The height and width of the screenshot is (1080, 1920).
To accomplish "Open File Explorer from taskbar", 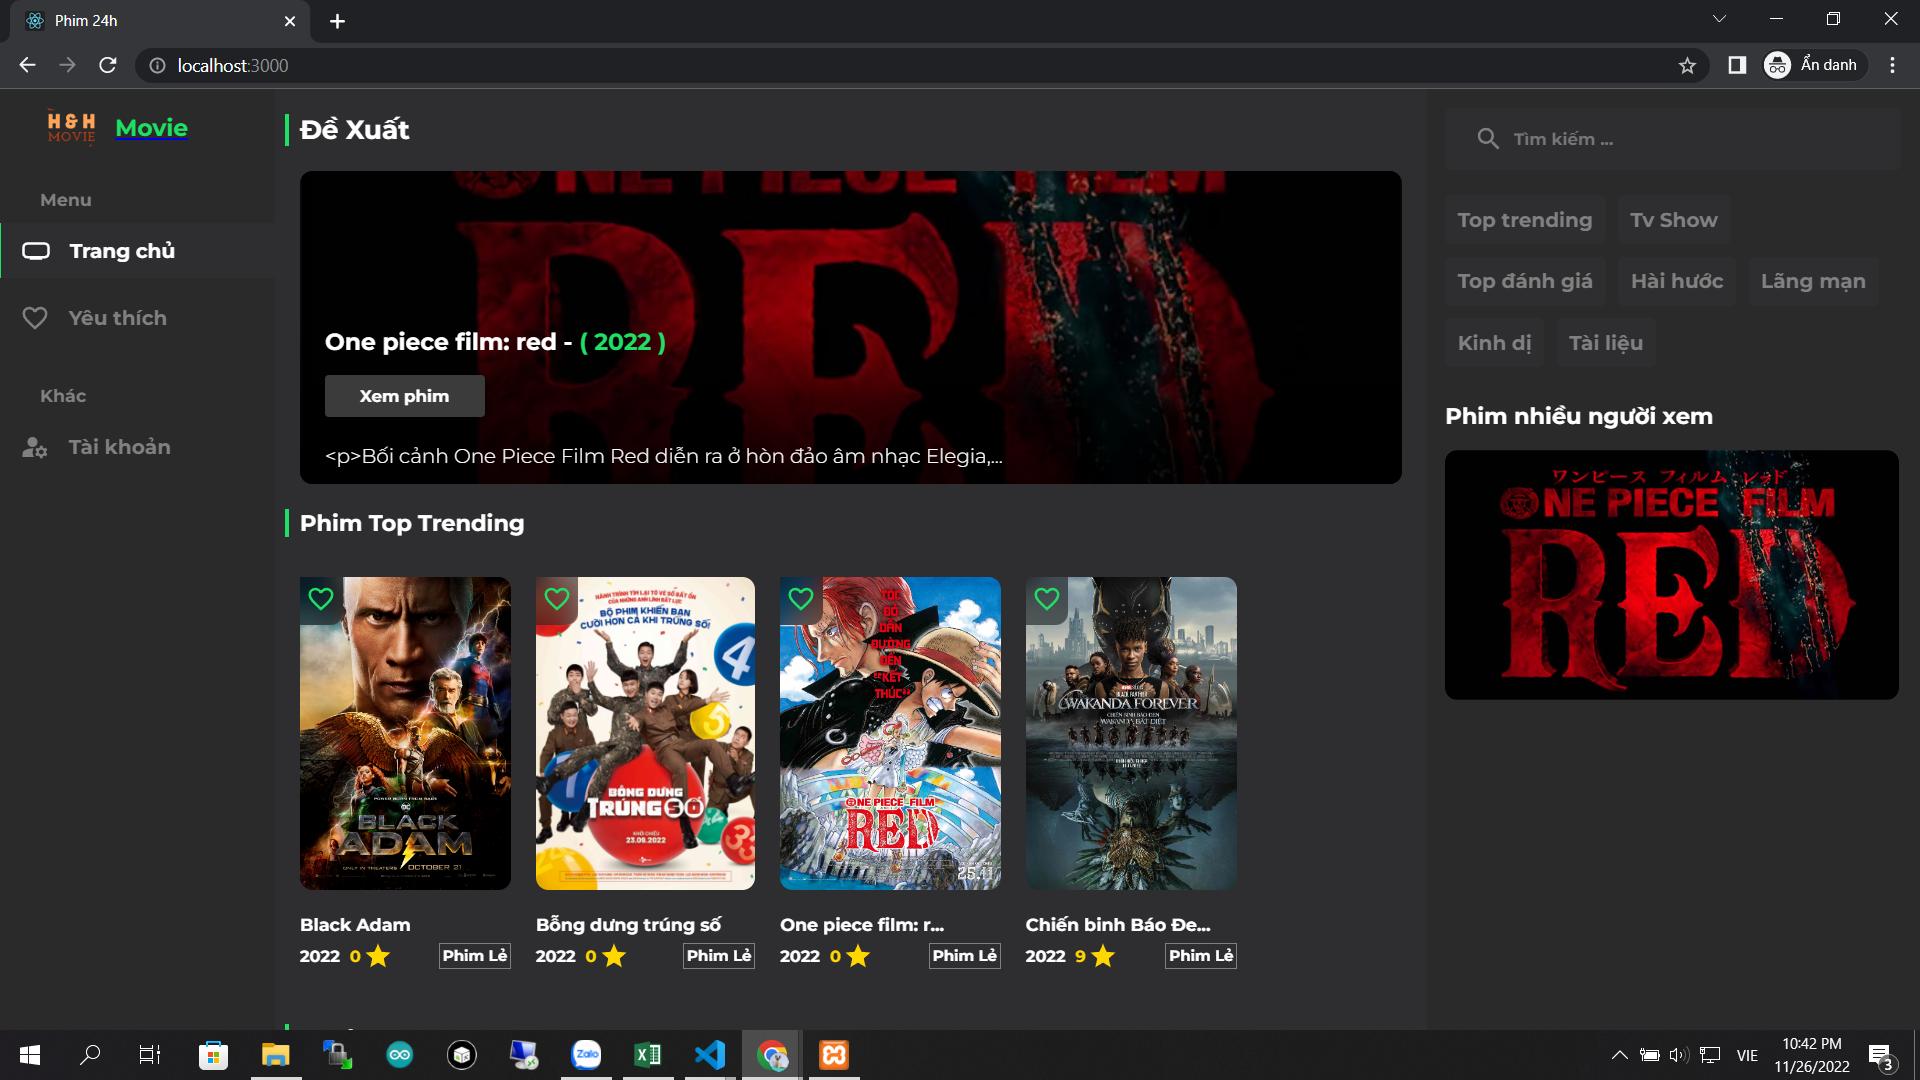I will (275, 1055).
